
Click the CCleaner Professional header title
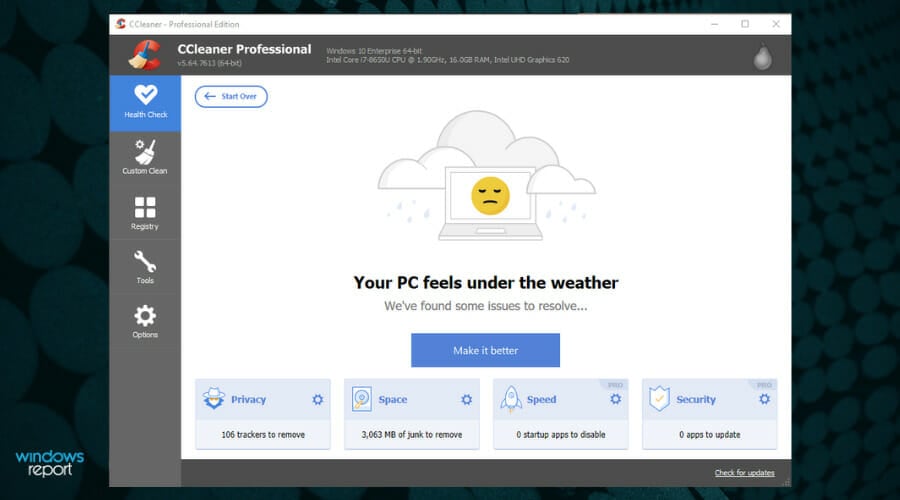coord(244,49)
